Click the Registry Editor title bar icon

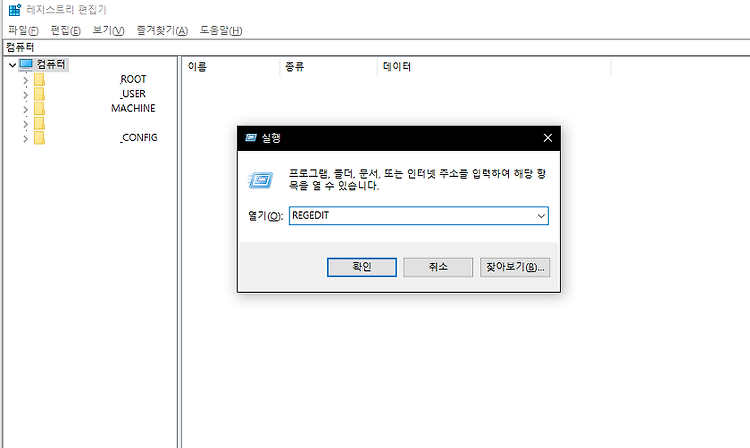click(14, 10)
